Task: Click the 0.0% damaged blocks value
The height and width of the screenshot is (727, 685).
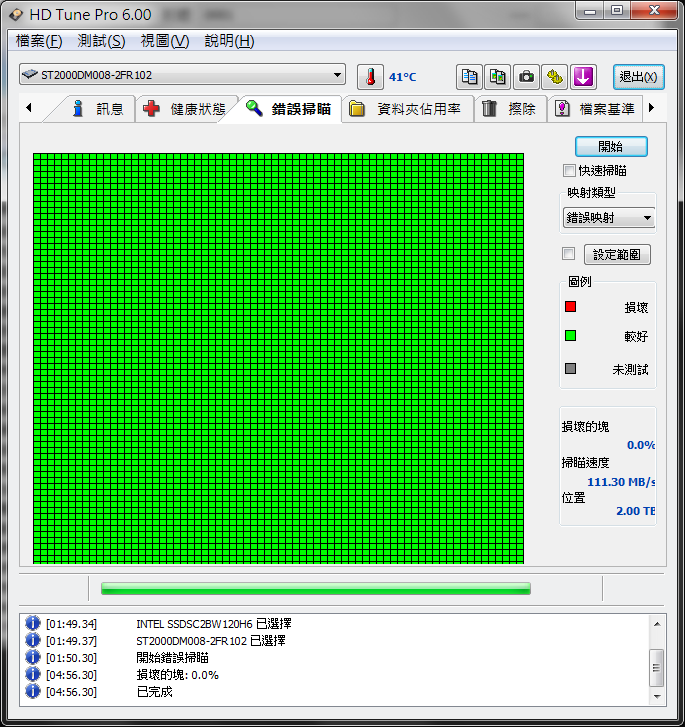Action: (640, 445)
